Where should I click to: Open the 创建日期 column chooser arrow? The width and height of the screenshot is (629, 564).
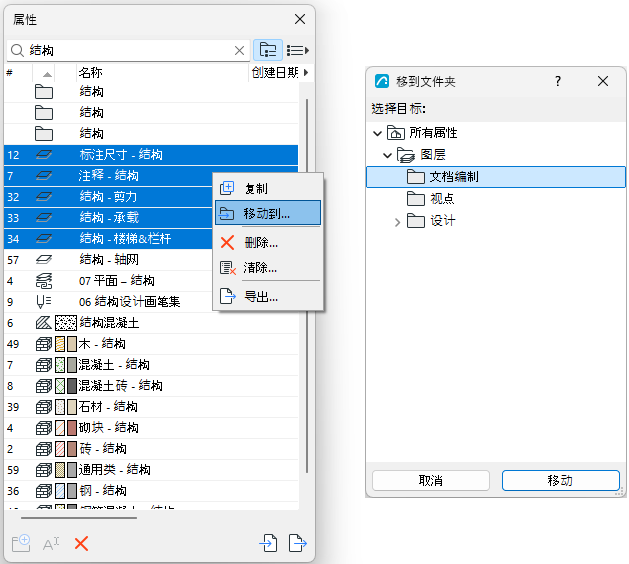[x=306, y=73]
